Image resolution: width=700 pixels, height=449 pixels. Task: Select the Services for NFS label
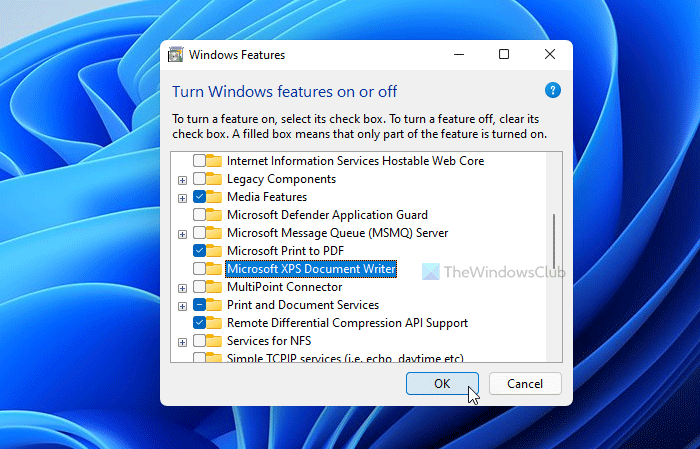269,341
